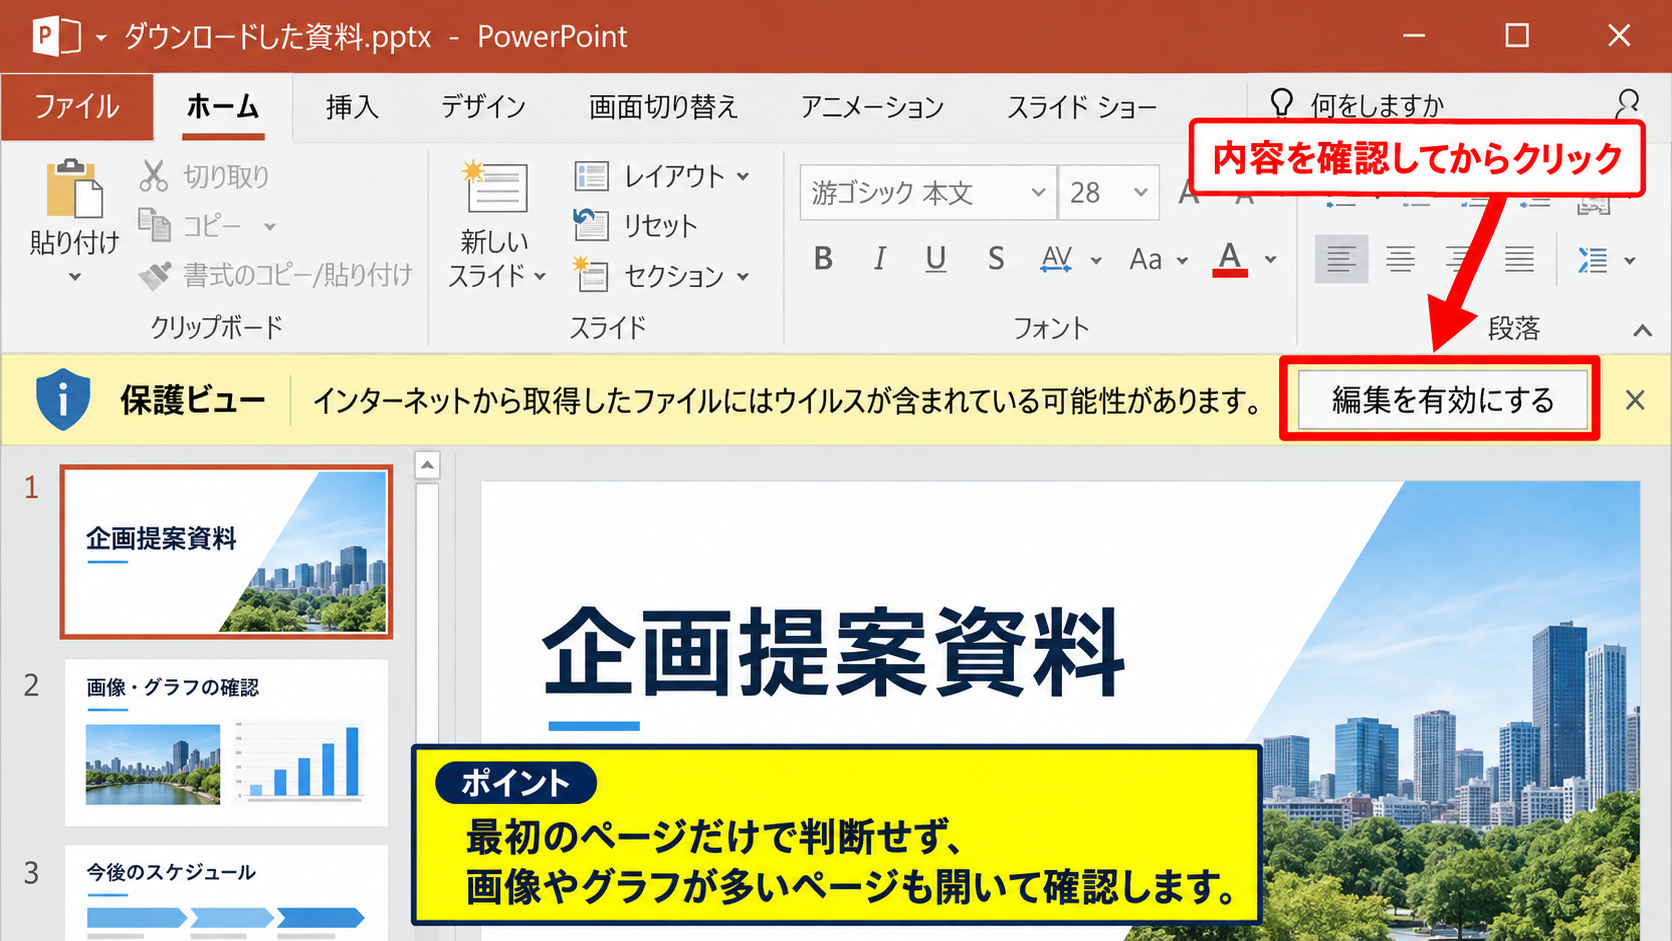The image size is (1672, 941).
Task: Click the Copy icon
Action: [x=154, y=225]
